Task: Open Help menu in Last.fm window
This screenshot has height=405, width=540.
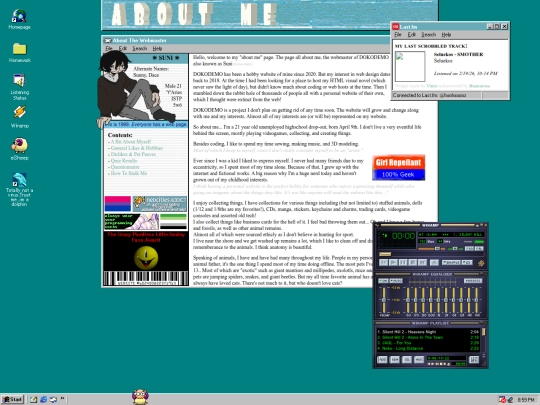Action: 446,34
